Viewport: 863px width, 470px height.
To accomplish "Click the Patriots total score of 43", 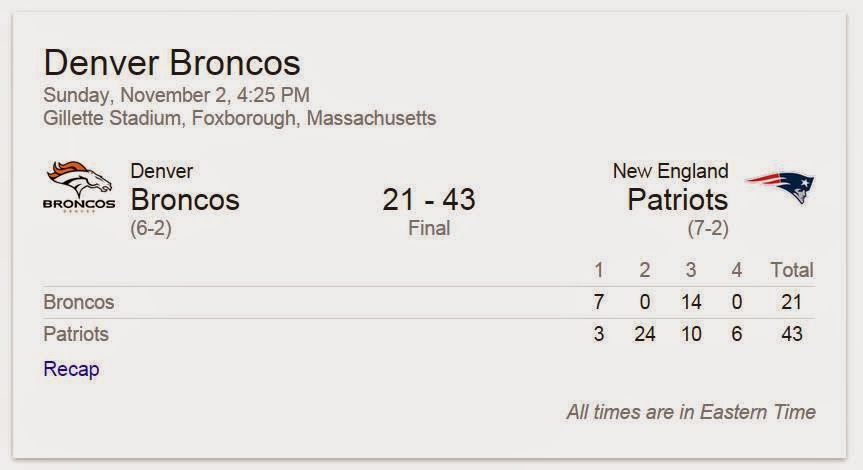I will point(792,334).
